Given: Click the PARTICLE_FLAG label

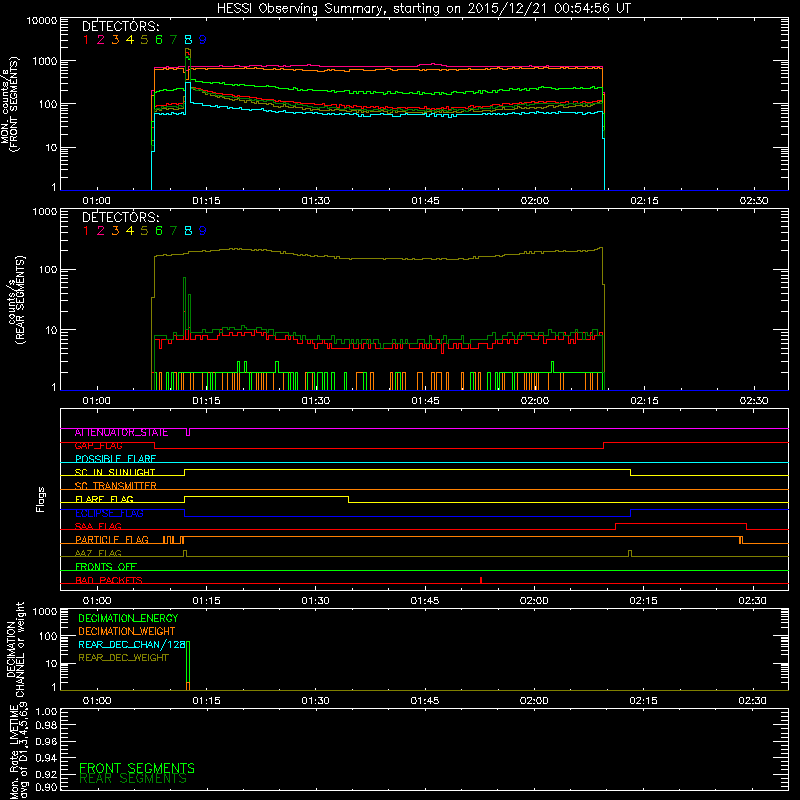Looking at the screenshot, I should click(112, 540).
